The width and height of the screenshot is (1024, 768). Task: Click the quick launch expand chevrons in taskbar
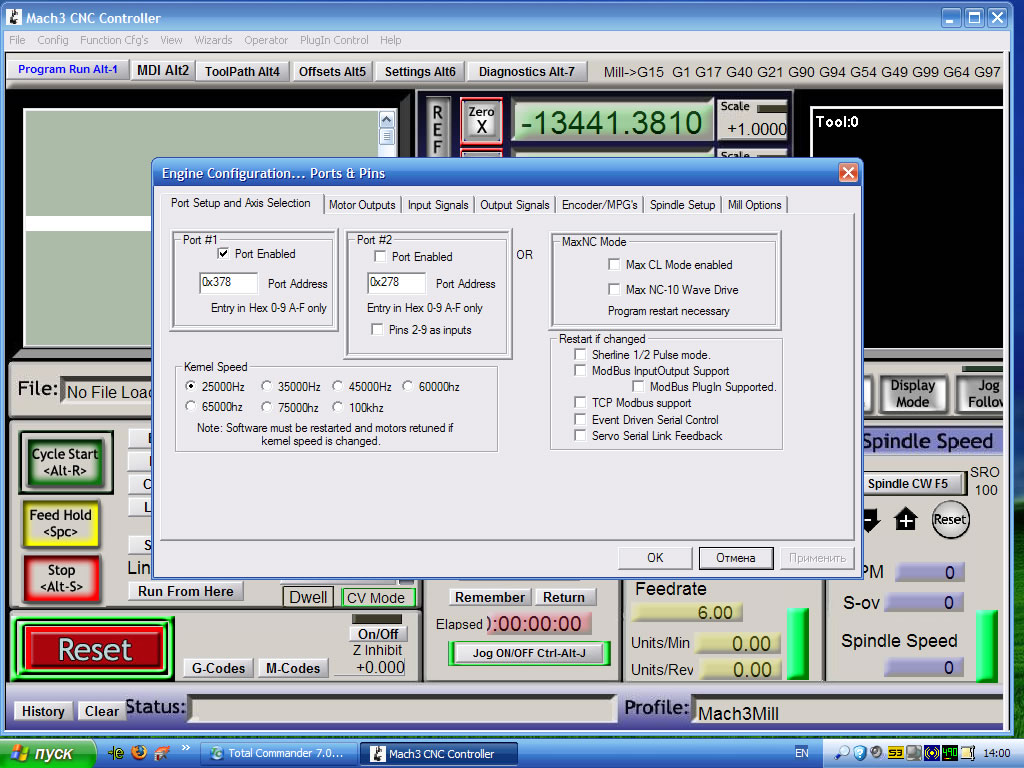pyautogui.click(x=186, y=748)
